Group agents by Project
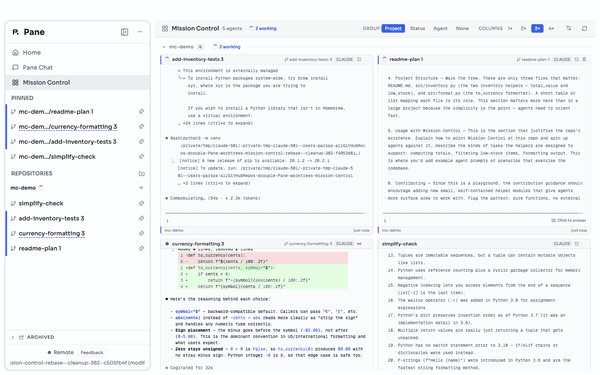 [x=393, y=28]
